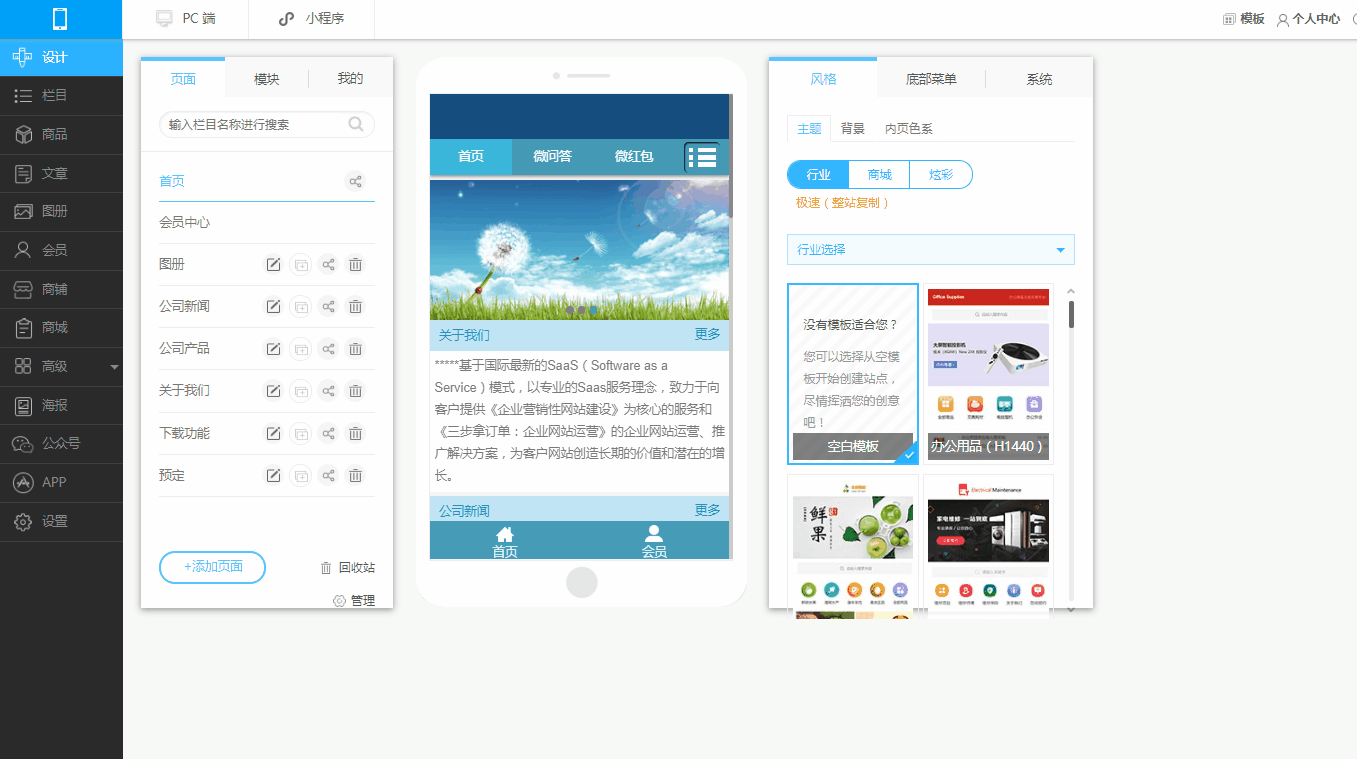
Task: Expand the 高级 sidebar menu arrow
Action: (114, 367)
